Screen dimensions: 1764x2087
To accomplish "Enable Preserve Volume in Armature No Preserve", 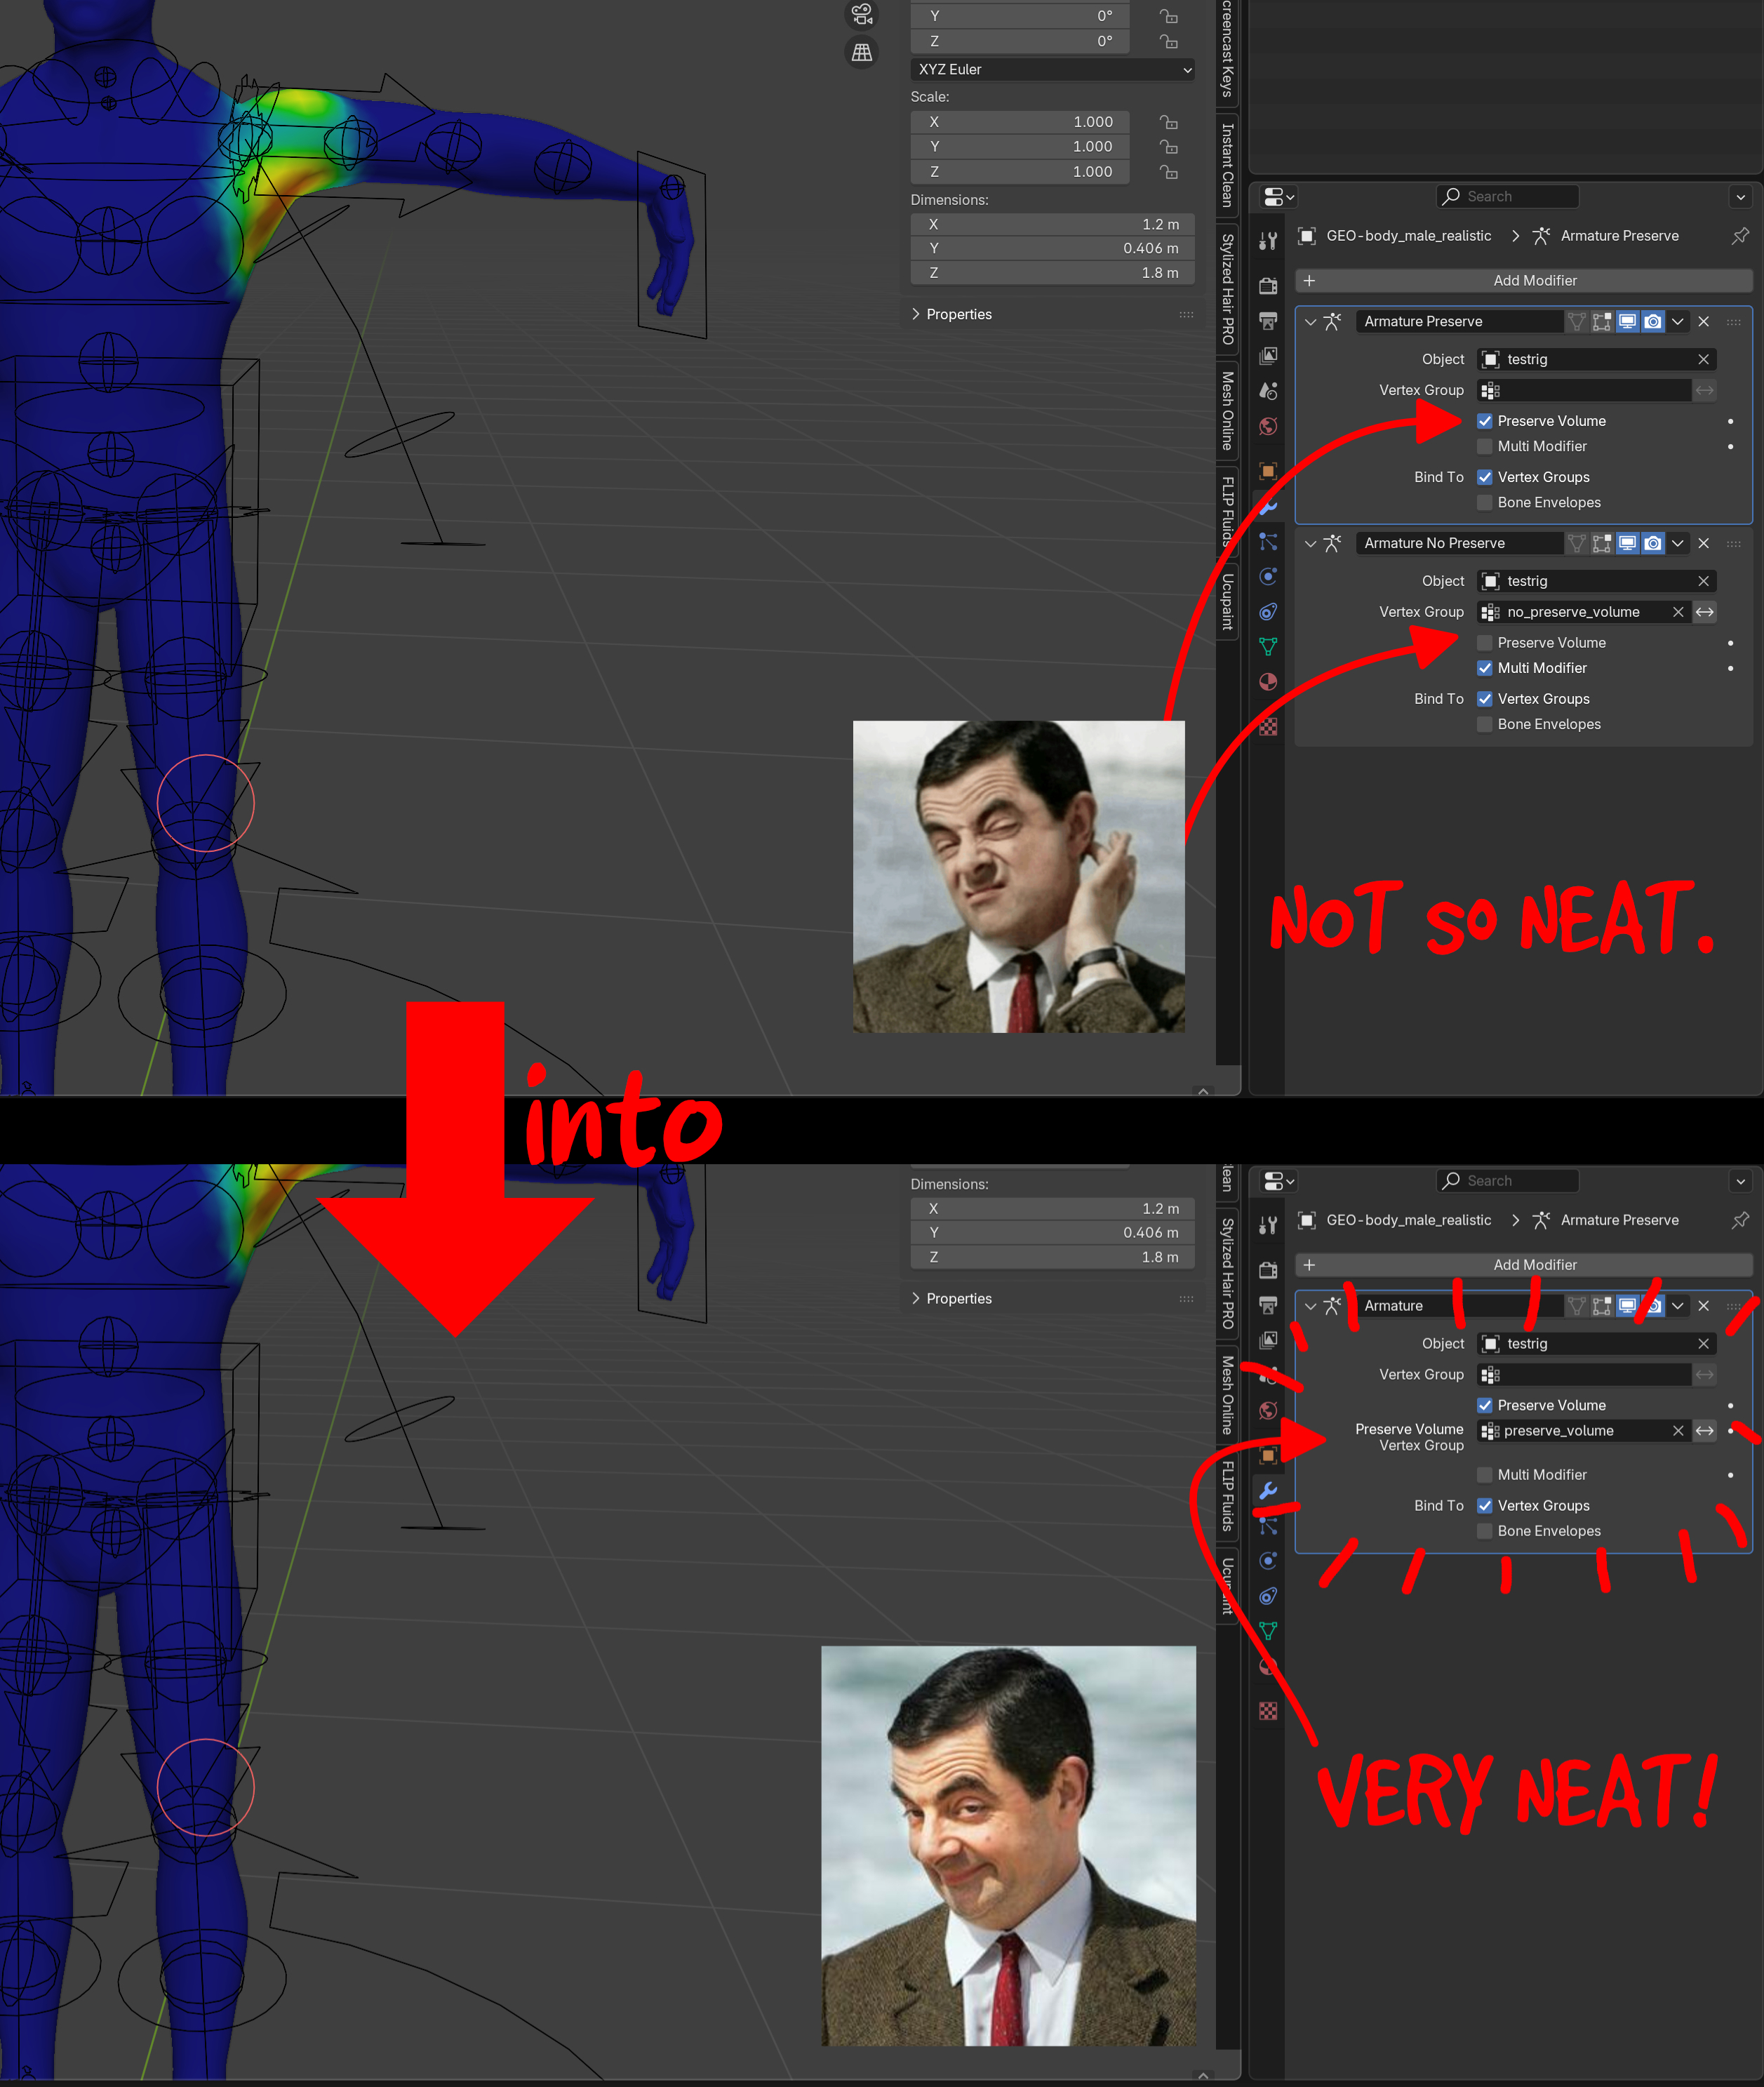I will [1485, 643].
